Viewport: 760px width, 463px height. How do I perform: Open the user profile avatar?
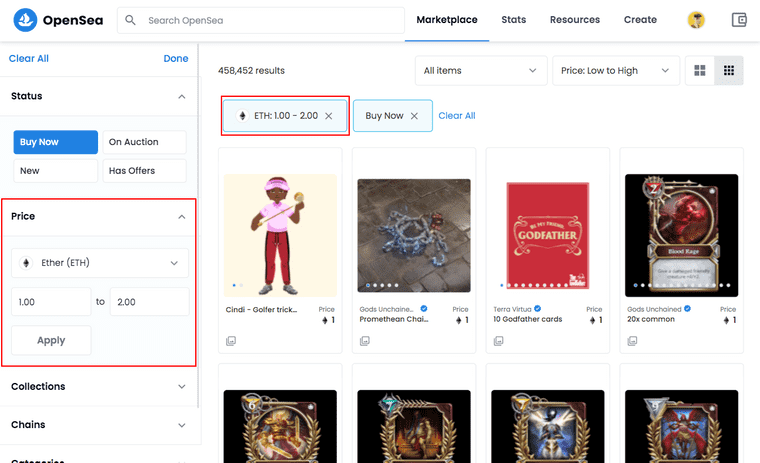tap(696, 20)
